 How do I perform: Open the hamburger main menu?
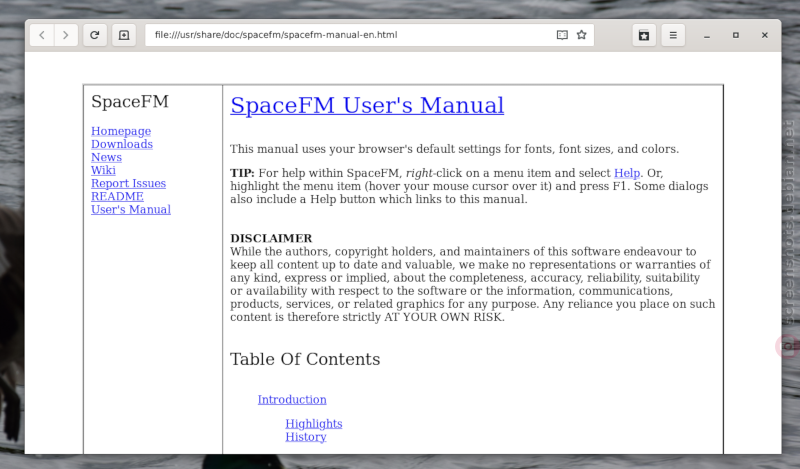[x=673, y=35]
